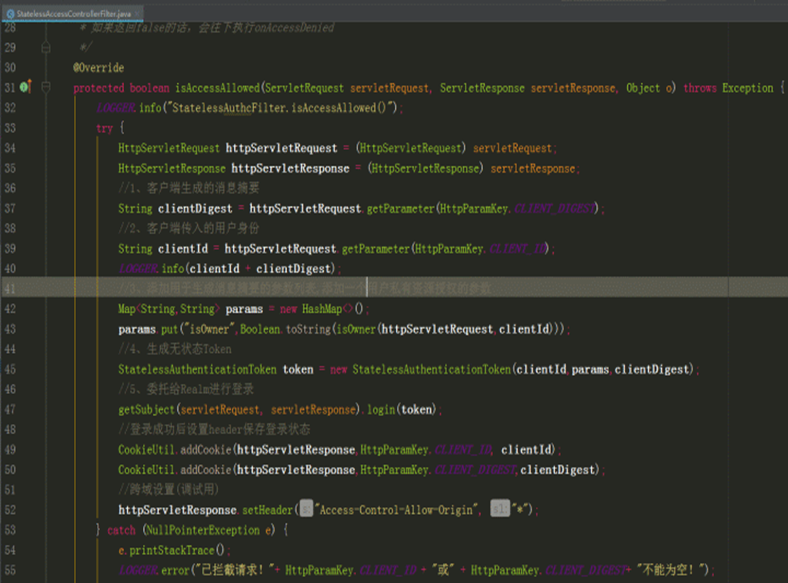Click the @Override annotation
The height and width of the screenshot is (583, 788).
pyautogui.click(x=98, y=67)
